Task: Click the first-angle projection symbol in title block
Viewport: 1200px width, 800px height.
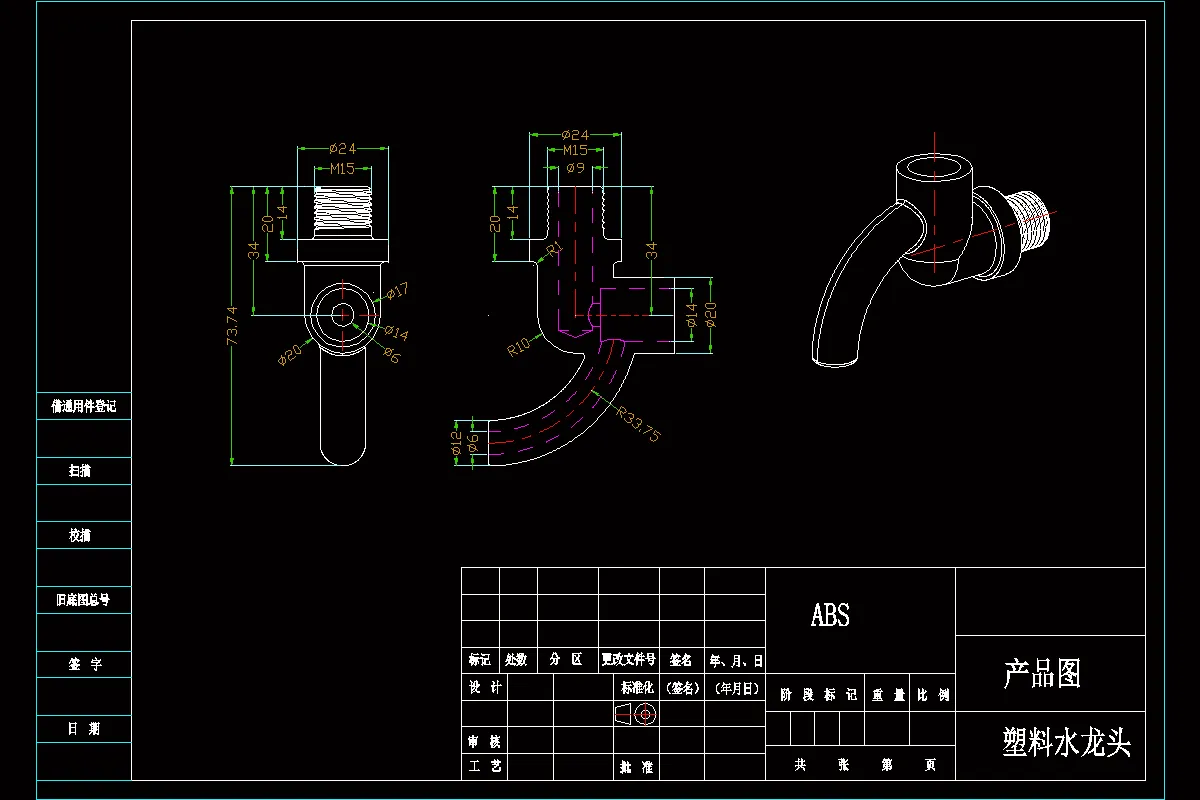Action: pyautogui.click(x=633, y=714)
